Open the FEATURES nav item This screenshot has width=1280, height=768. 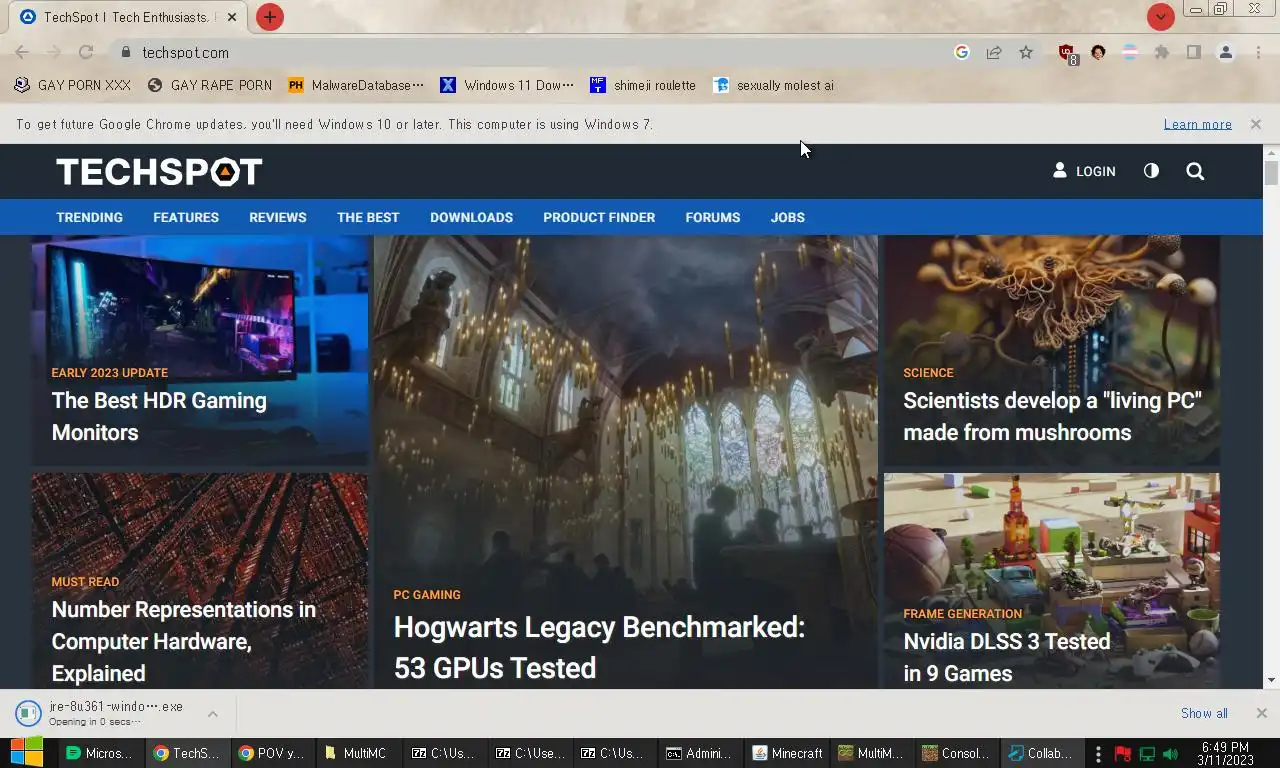[186, 217]
